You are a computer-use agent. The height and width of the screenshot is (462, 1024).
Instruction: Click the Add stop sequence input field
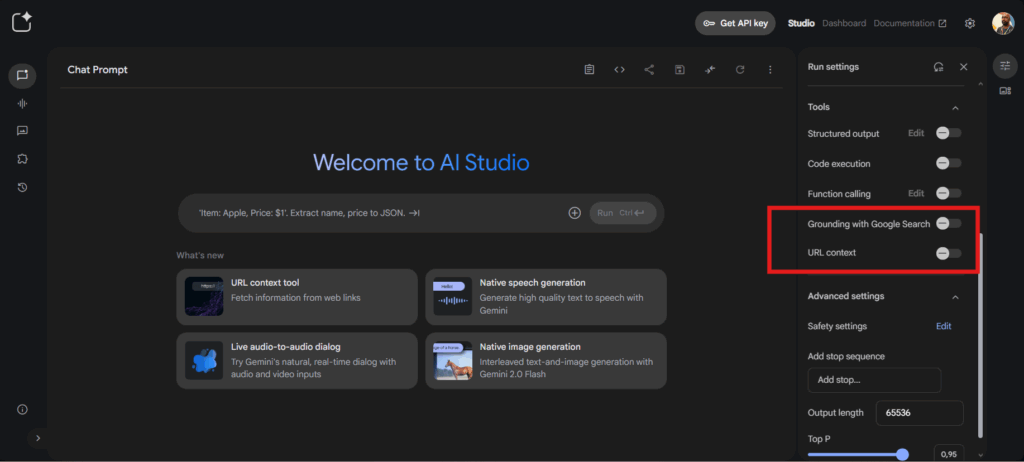pyautogui.click(x=874, y=380)
